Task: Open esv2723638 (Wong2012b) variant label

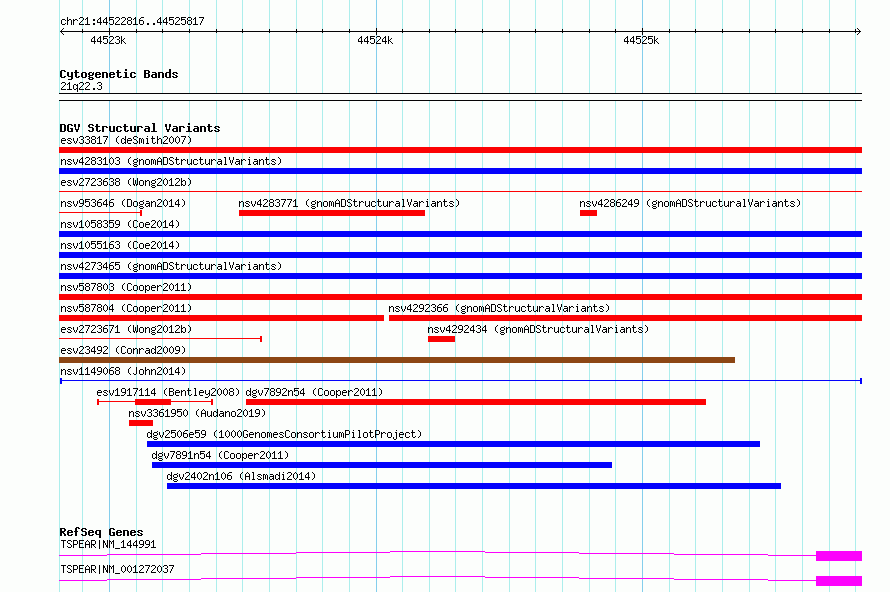Action: point(126,182)
